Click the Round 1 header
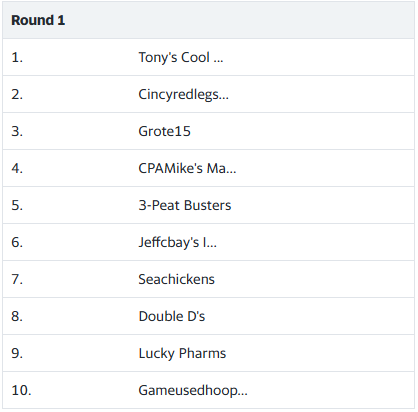 38,20
